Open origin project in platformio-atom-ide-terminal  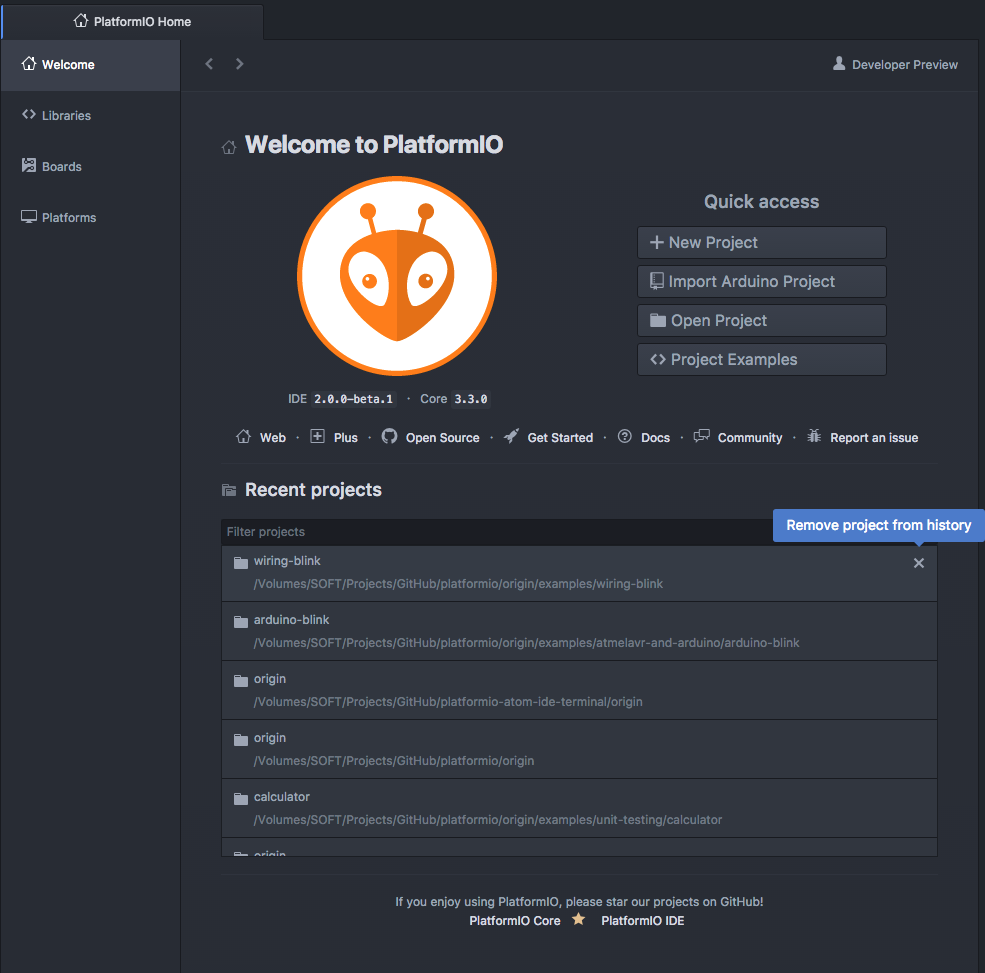coord(579,690)
